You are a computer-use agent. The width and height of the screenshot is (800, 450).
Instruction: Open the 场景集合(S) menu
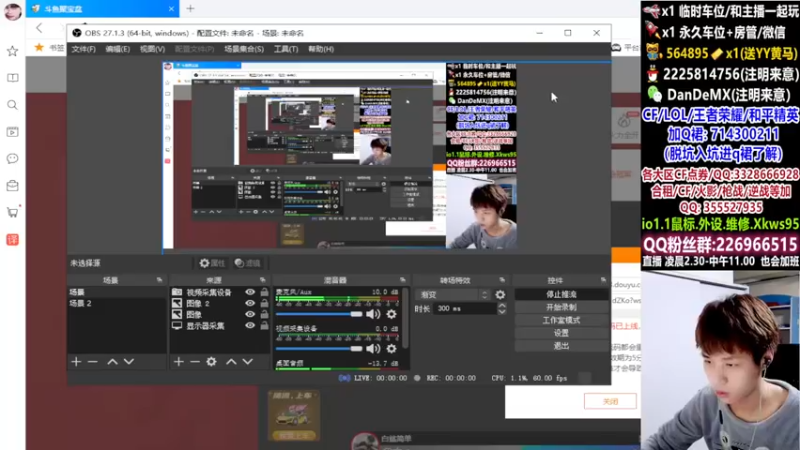[244, 49]
